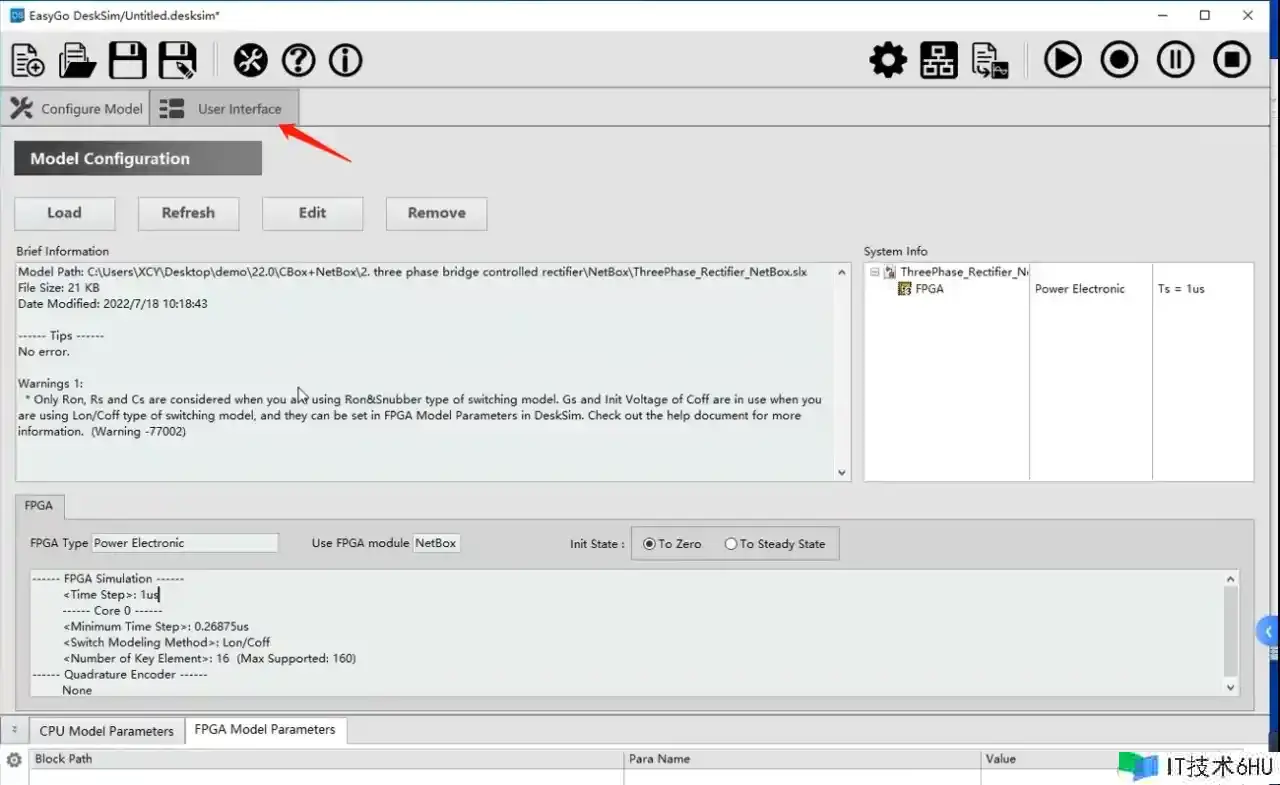Click the Number of Key Element line
1280x785 pixels.
point(209,659)
